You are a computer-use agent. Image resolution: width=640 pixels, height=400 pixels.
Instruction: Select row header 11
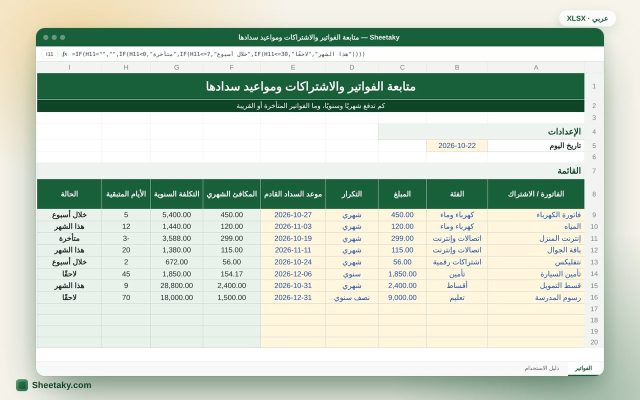tap(594, 238)
